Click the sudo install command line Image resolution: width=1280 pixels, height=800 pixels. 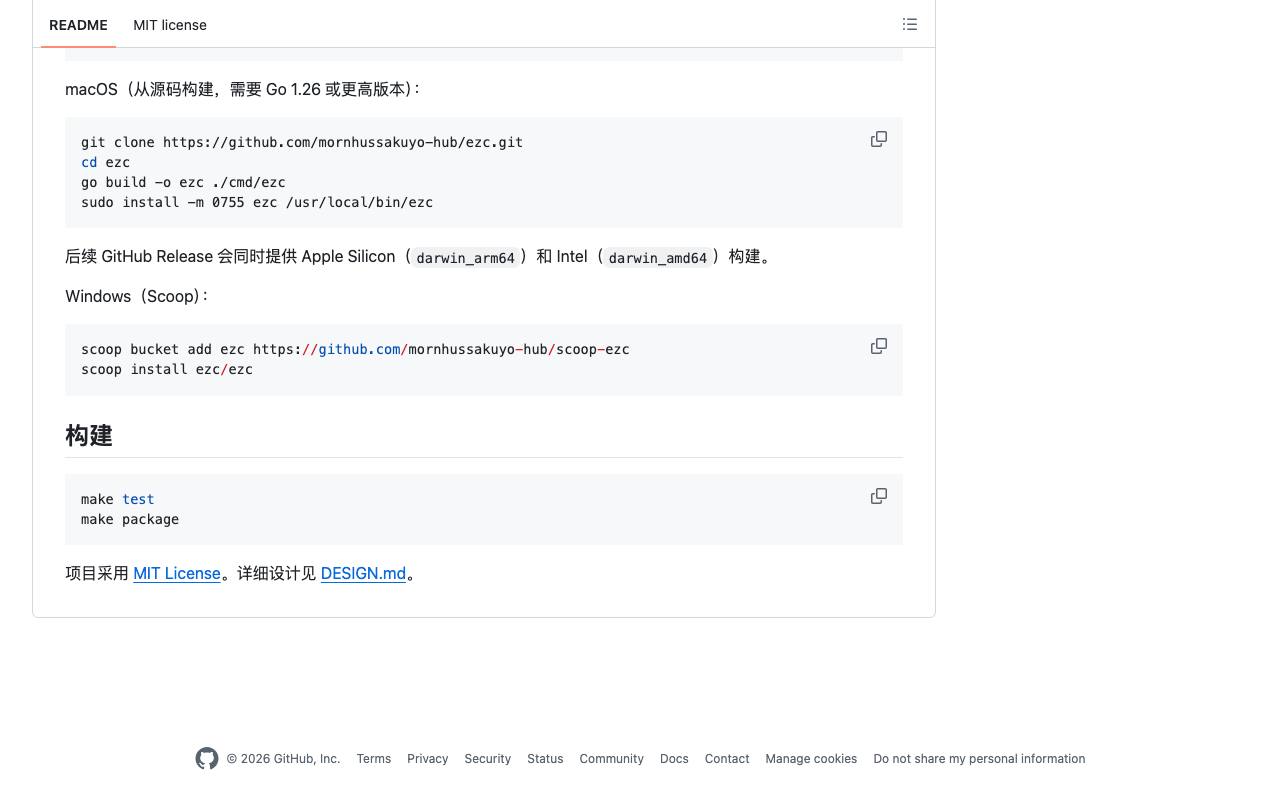coord(257,202)
